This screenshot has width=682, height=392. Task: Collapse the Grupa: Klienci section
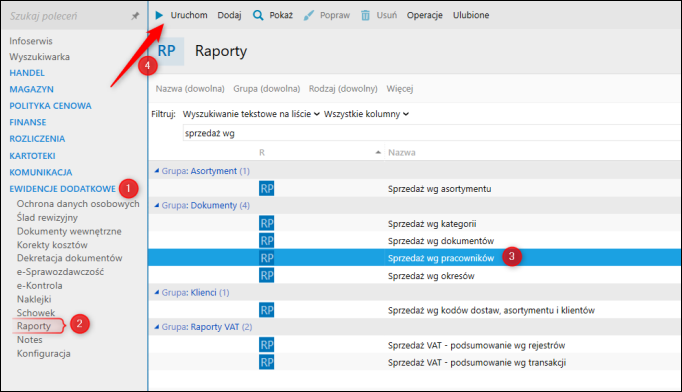(x=157, y=292)
